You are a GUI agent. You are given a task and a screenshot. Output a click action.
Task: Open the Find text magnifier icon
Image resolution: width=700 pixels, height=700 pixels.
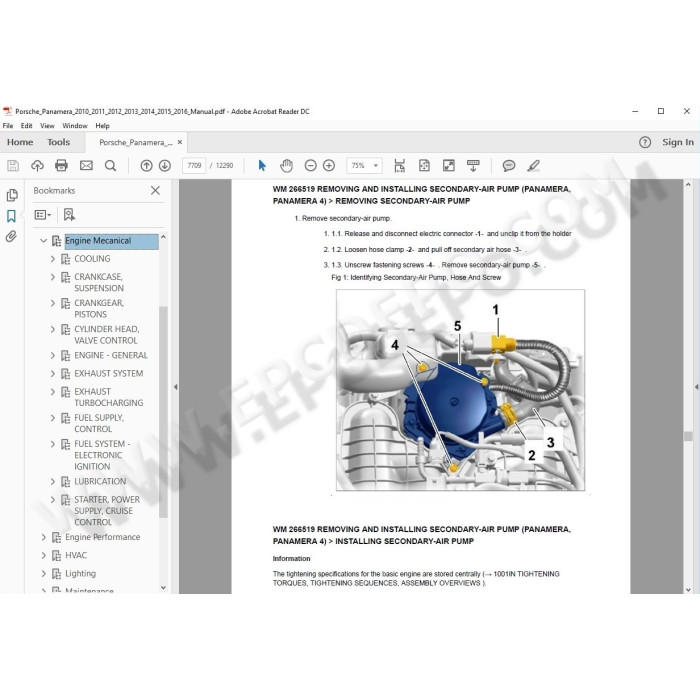110,166
